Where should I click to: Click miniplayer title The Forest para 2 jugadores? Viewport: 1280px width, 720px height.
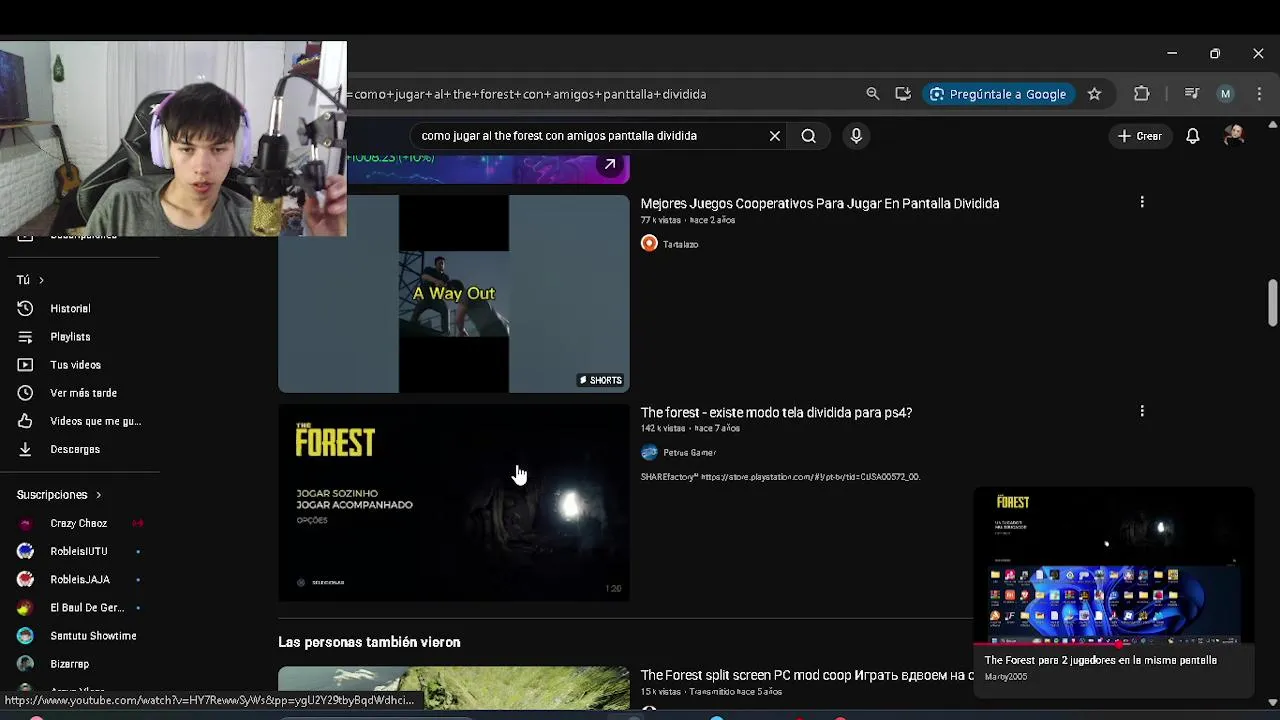point(1100,660)
